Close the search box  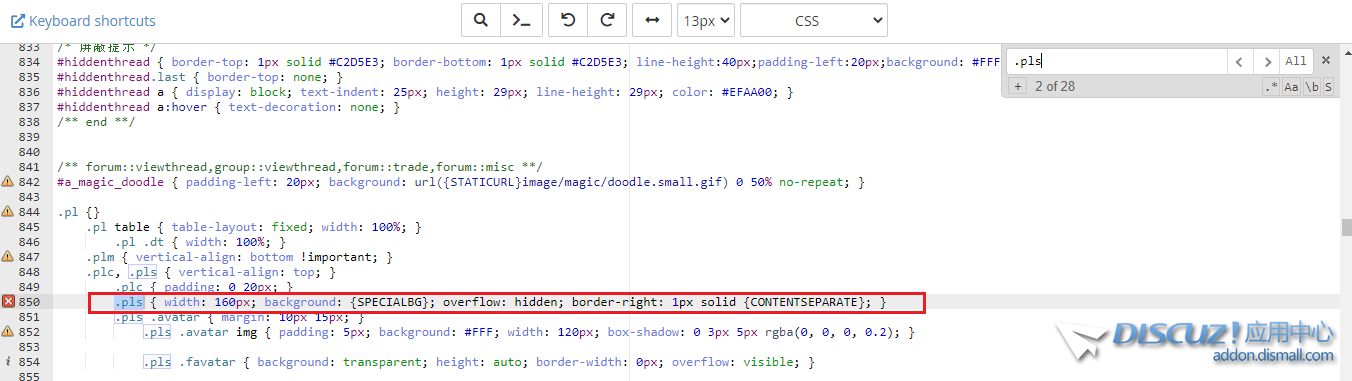coord(1326,61)
